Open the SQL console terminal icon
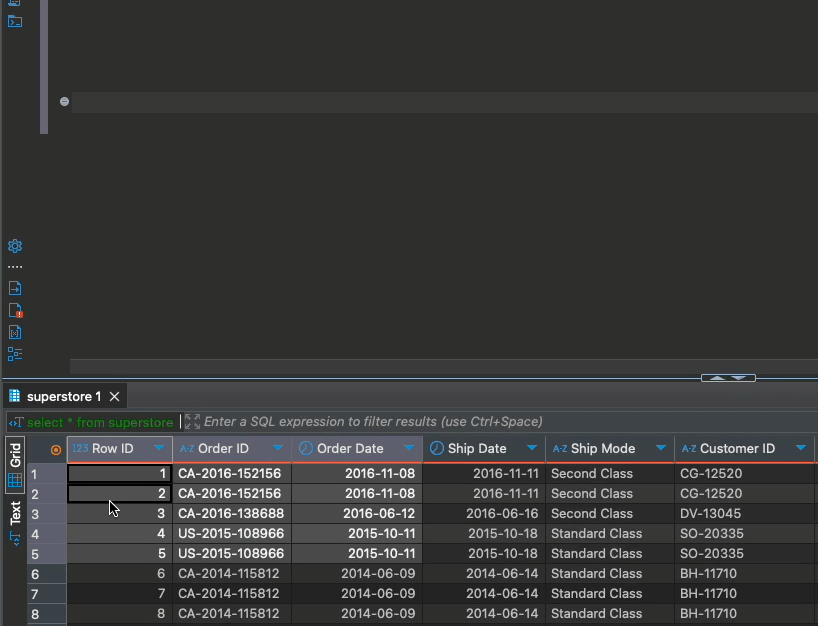The image size is (818, 626). pyautogui.click(x=15, y=21)
